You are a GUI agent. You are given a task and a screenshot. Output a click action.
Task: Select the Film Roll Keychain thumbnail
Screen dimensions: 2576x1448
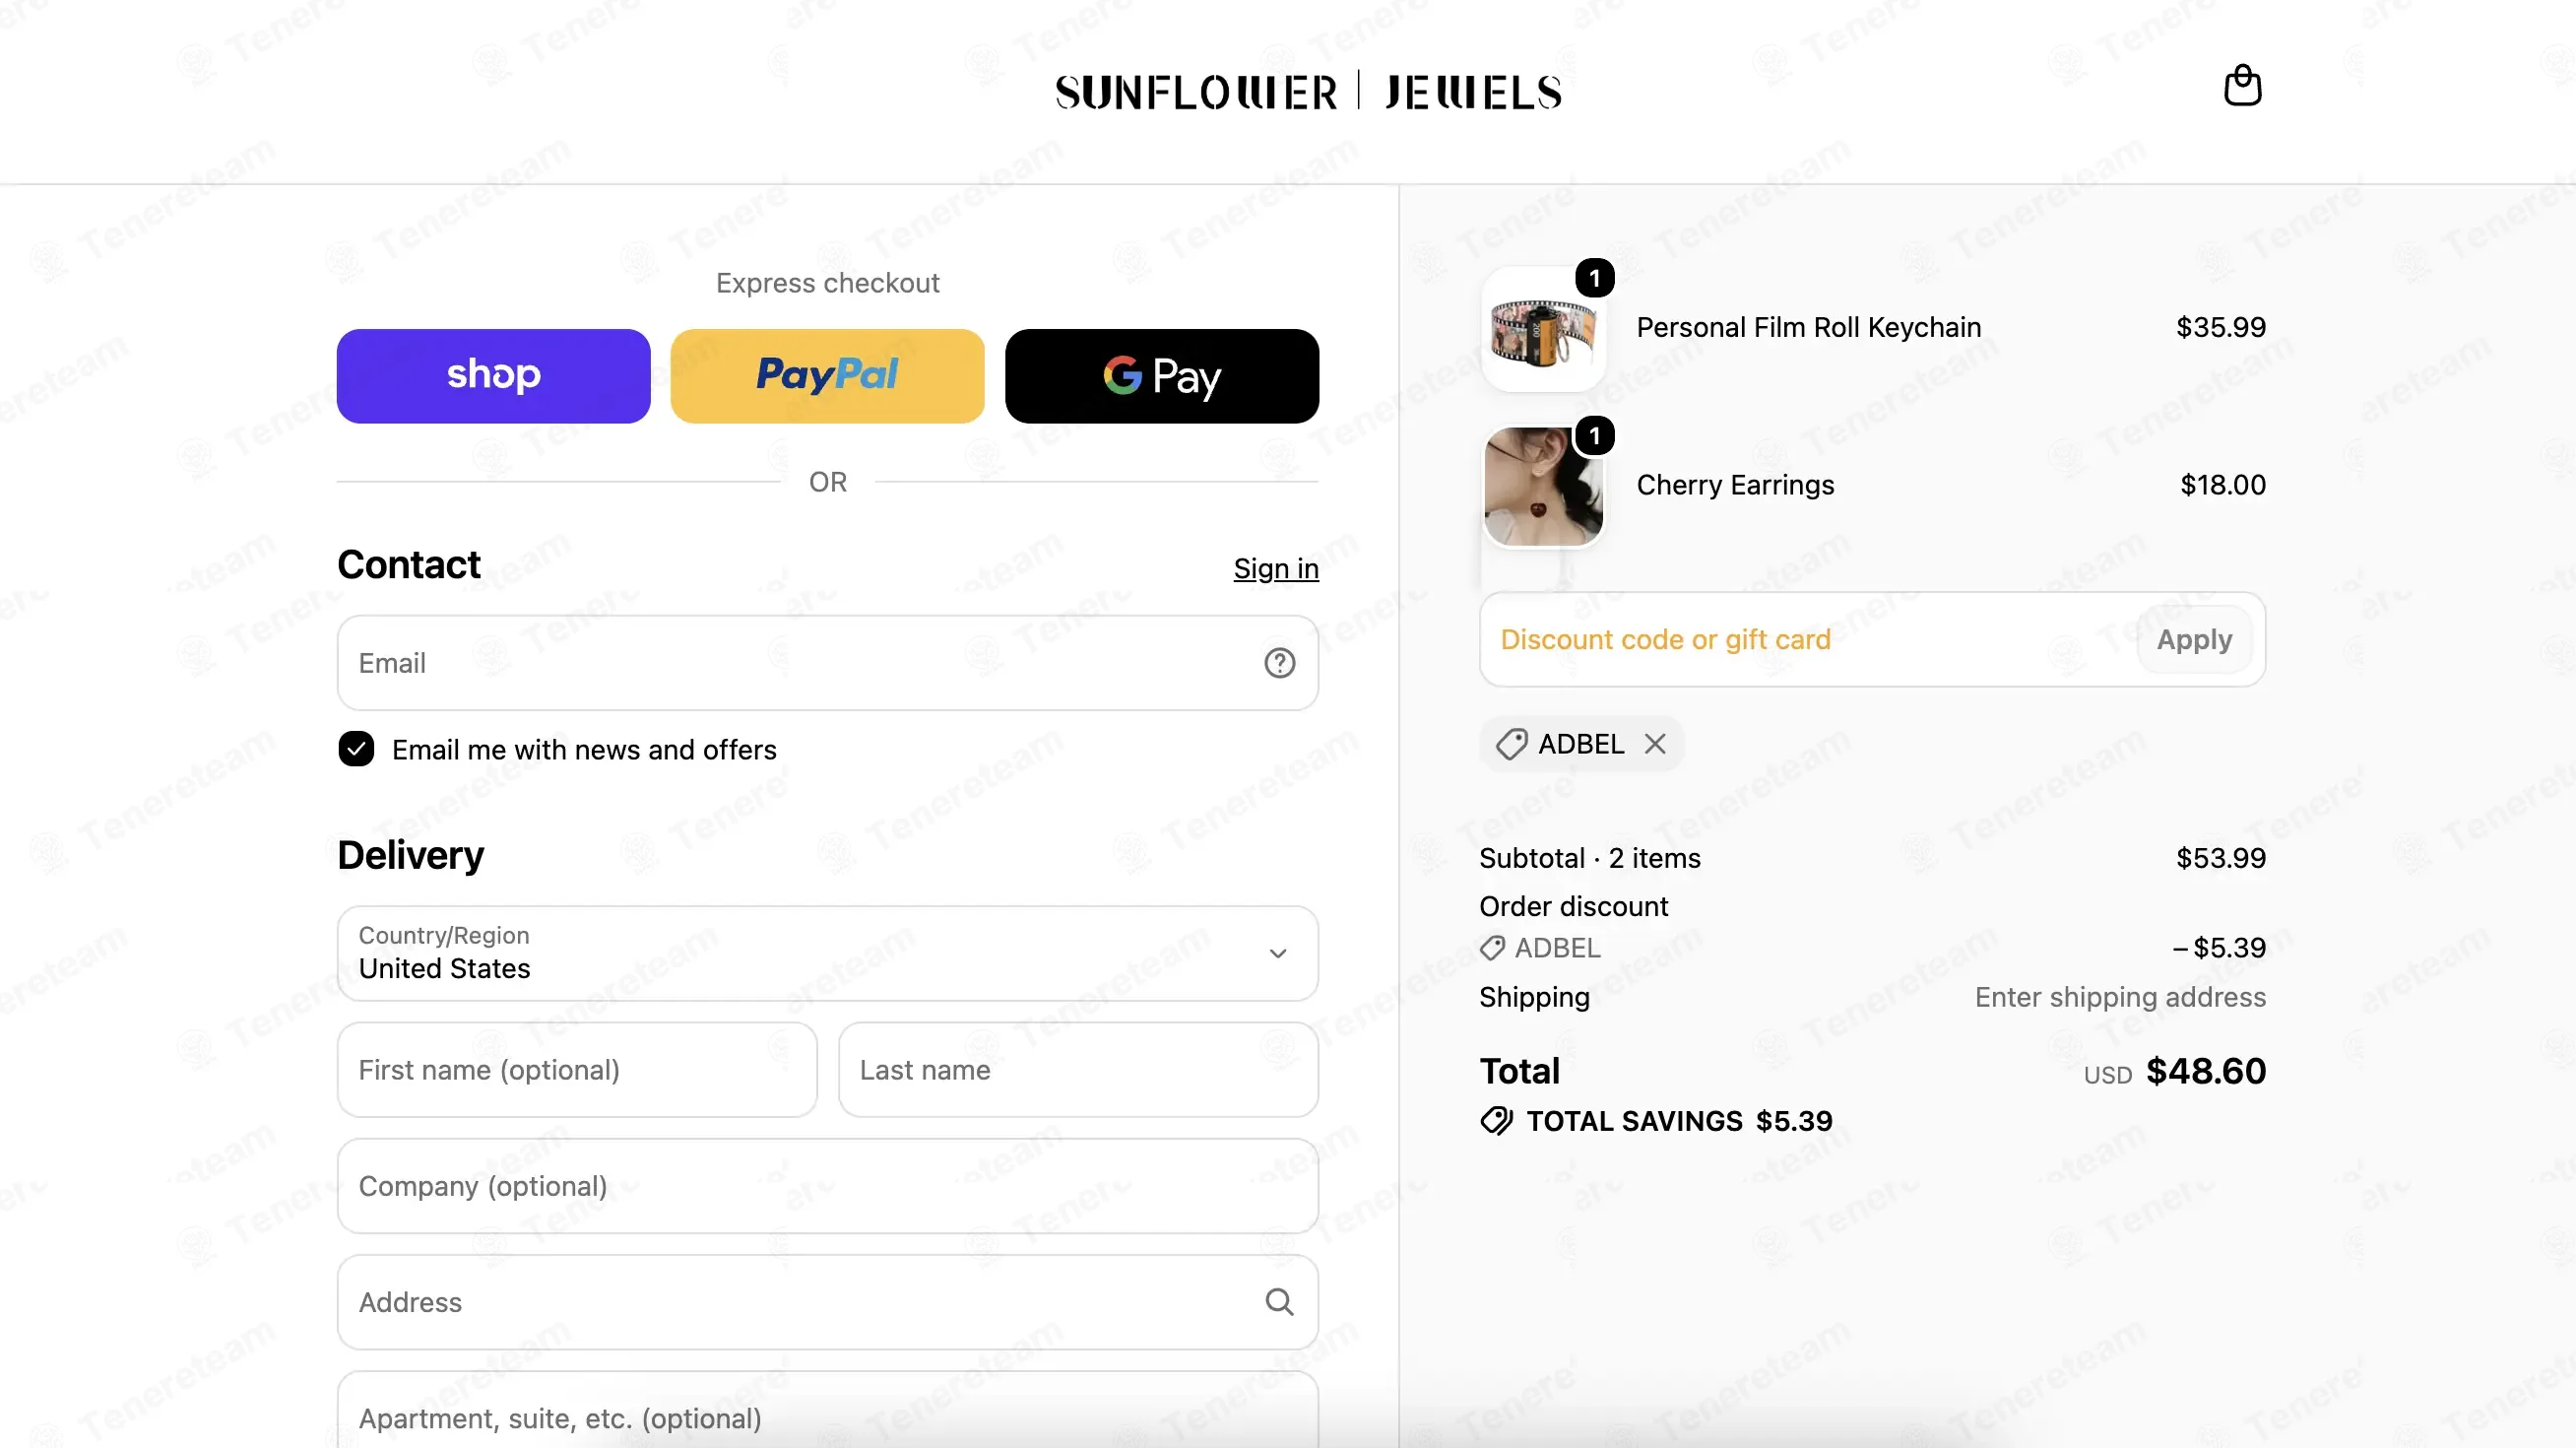pyautogui.click(x=1542, y=329)
